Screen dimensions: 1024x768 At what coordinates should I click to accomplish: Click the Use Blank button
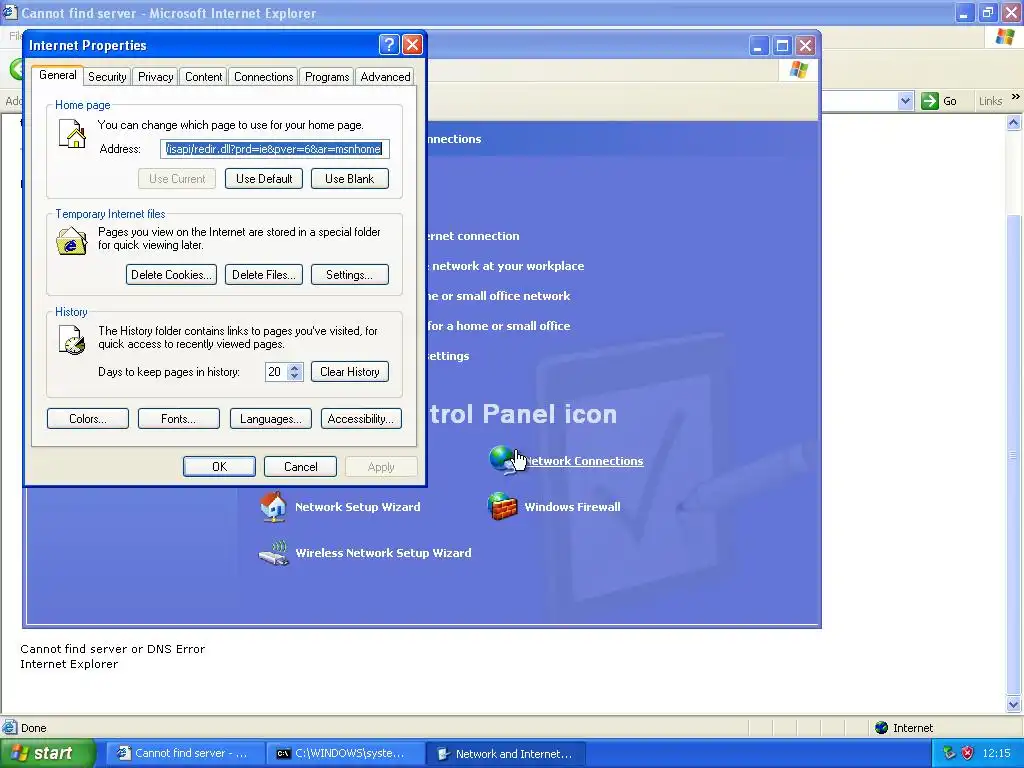pyautogui.click(x=349, y=179)
